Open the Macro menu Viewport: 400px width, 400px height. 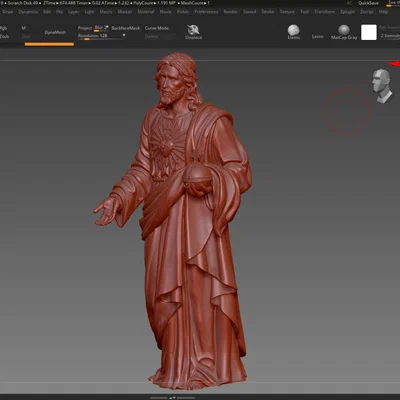coord(106,12)
